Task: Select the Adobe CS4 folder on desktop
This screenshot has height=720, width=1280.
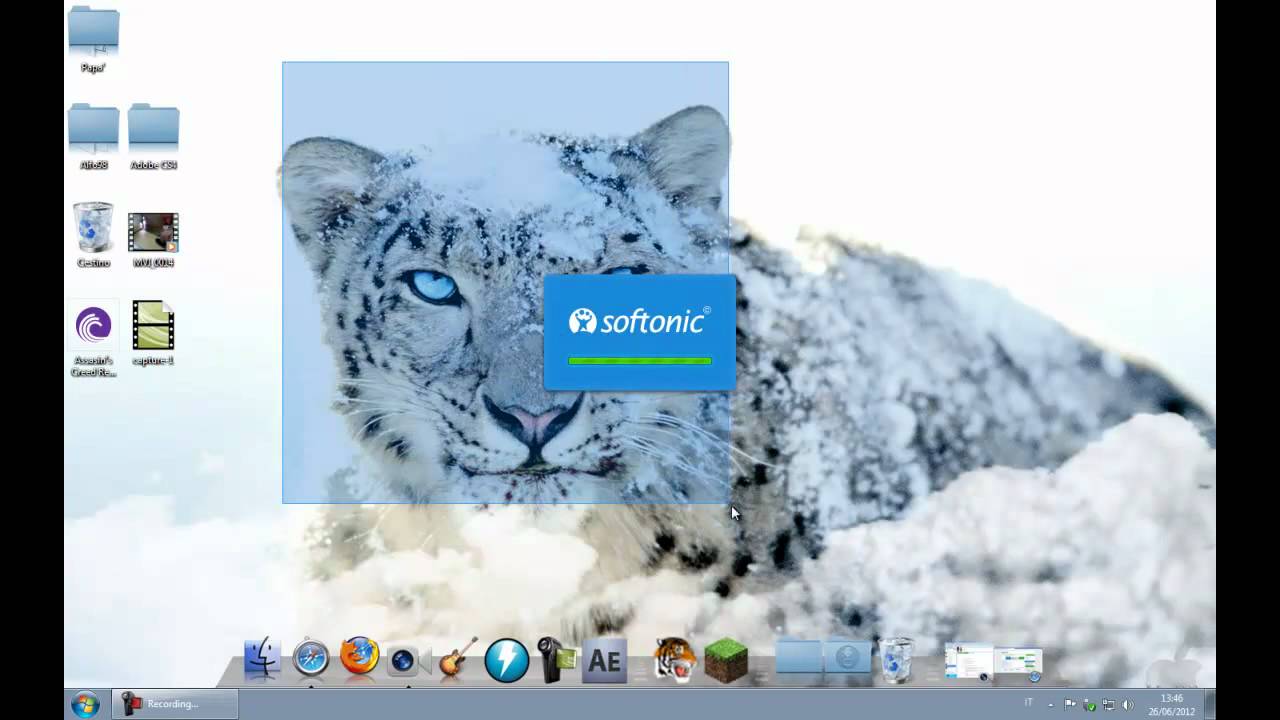Action: (154, 137)
